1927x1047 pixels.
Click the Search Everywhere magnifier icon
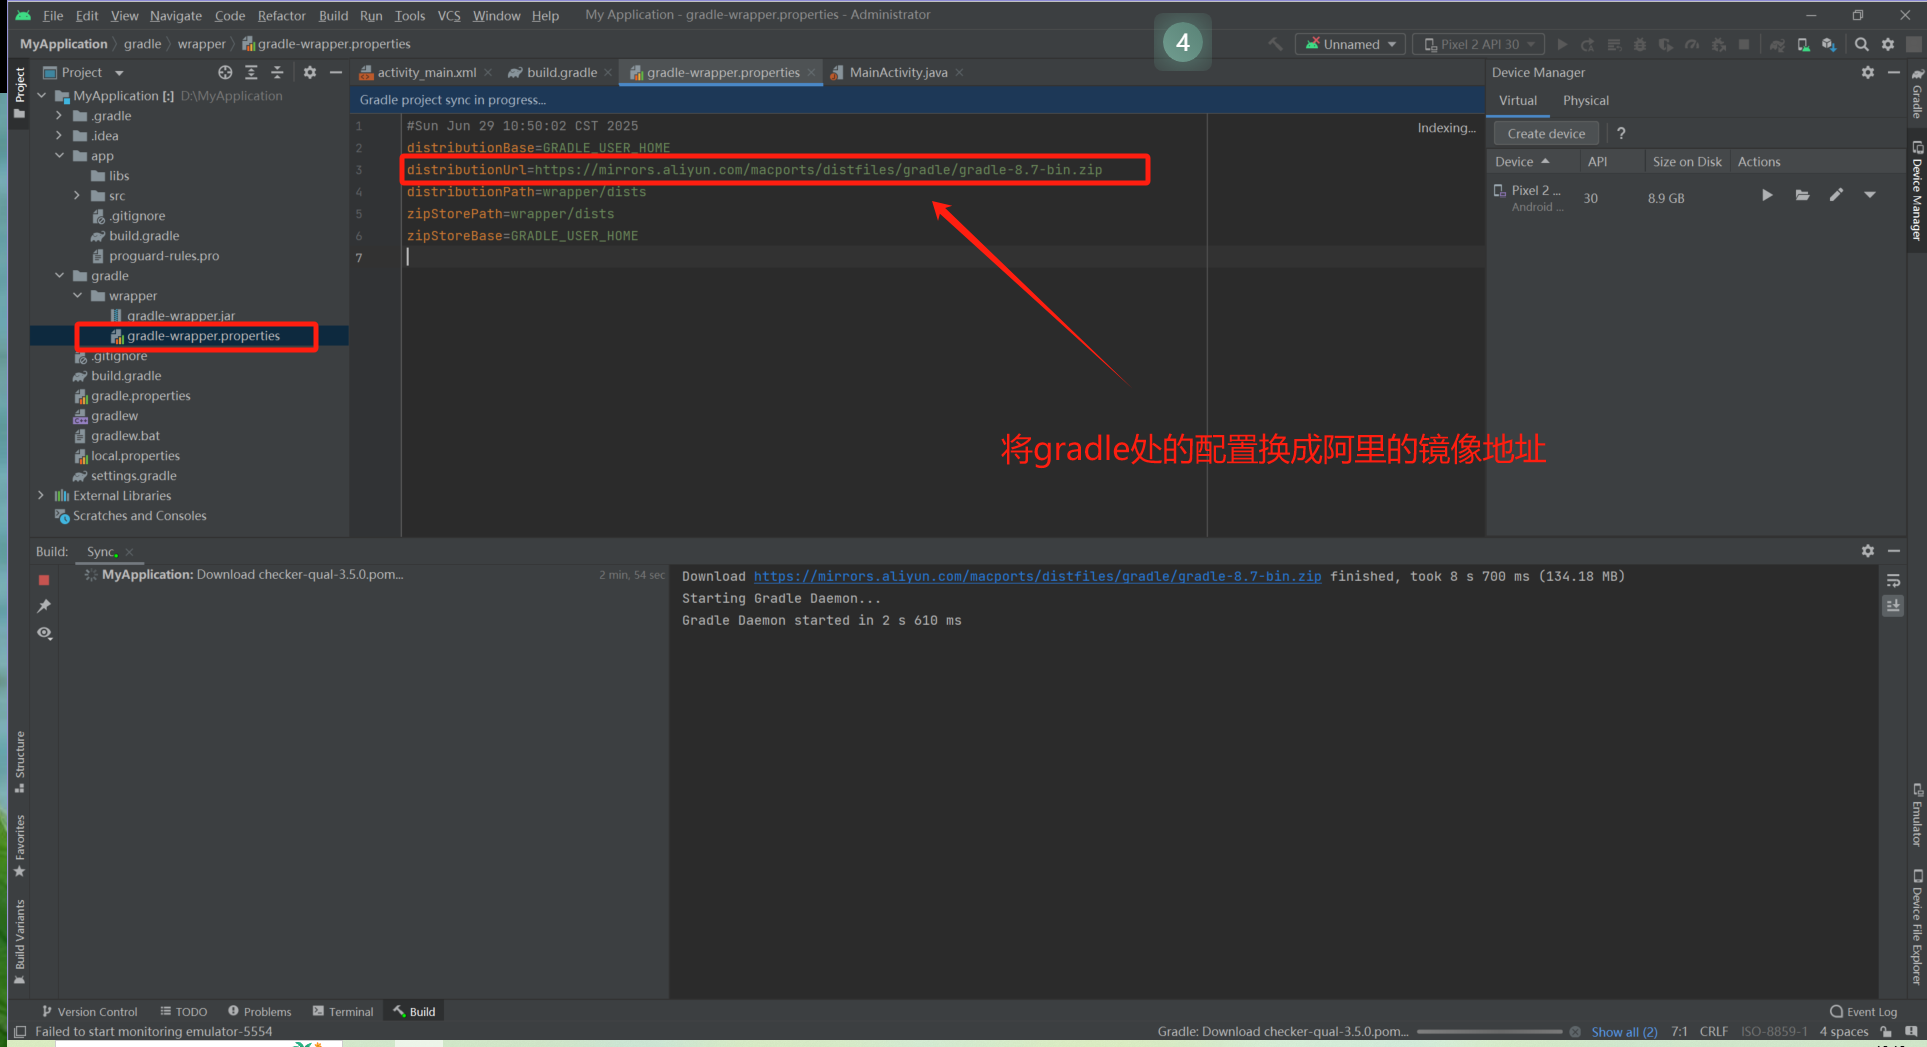[1861, 44]
